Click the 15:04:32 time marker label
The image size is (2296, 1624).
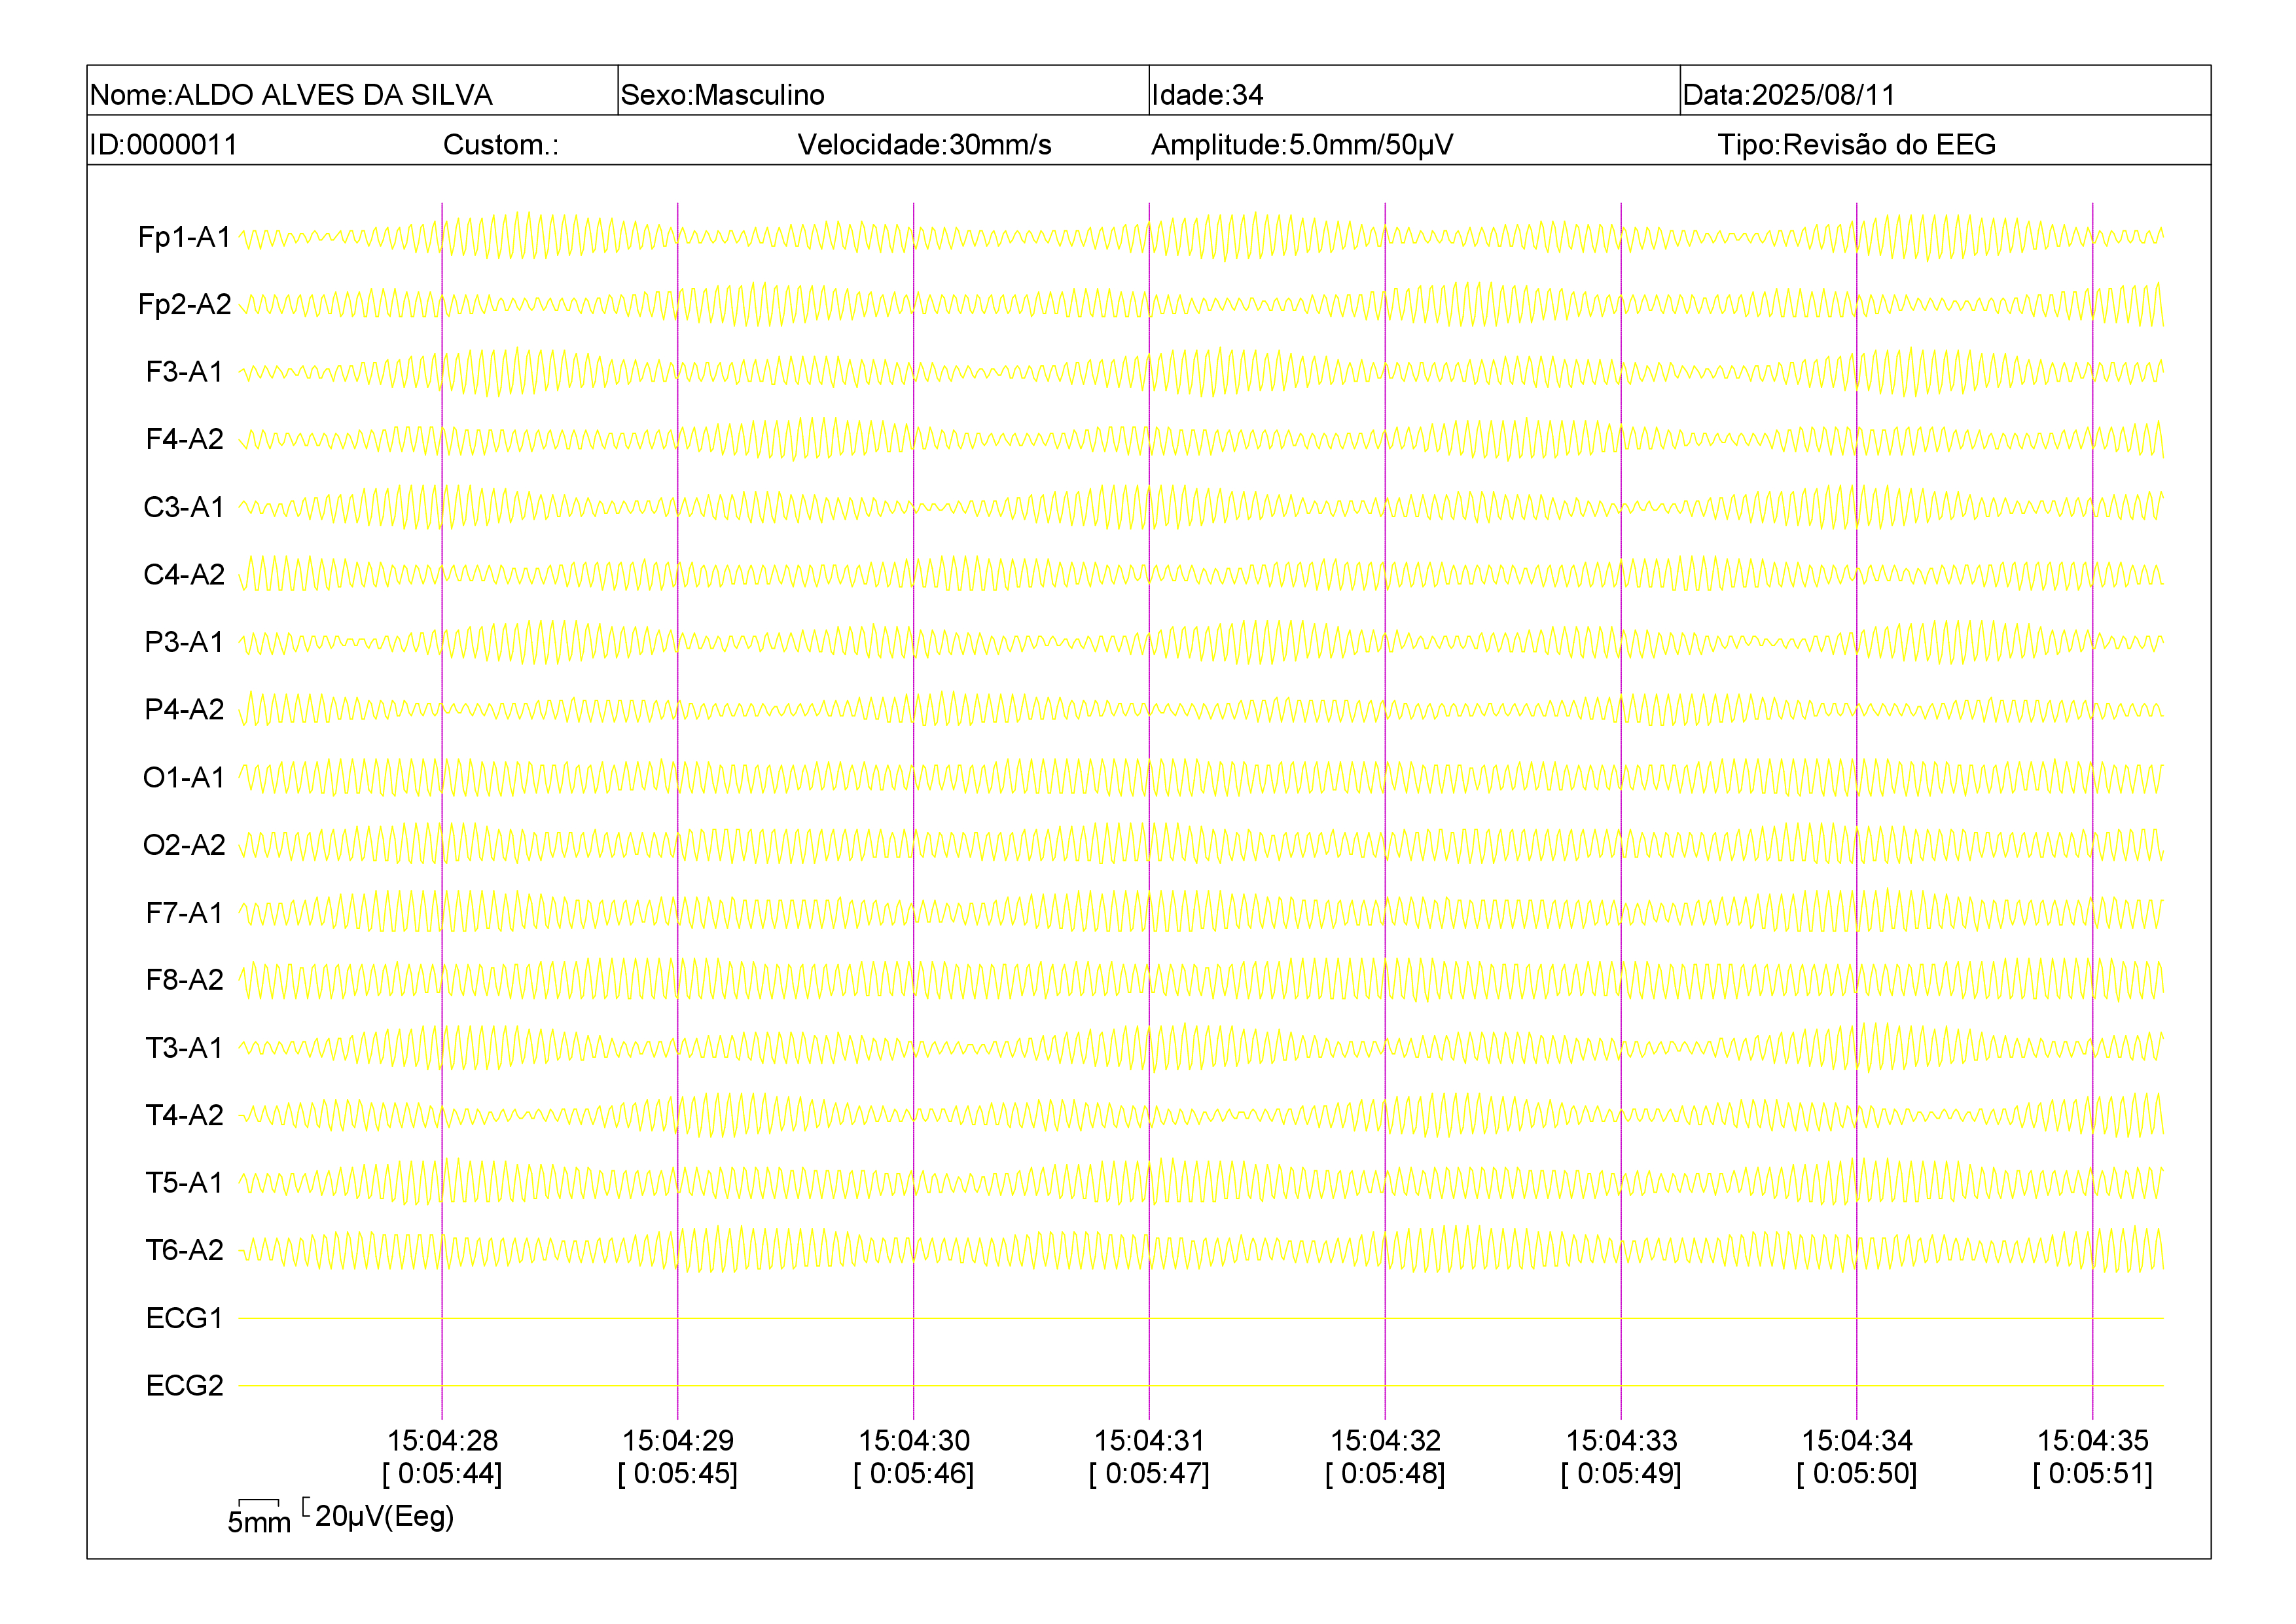point(1385,1440)
